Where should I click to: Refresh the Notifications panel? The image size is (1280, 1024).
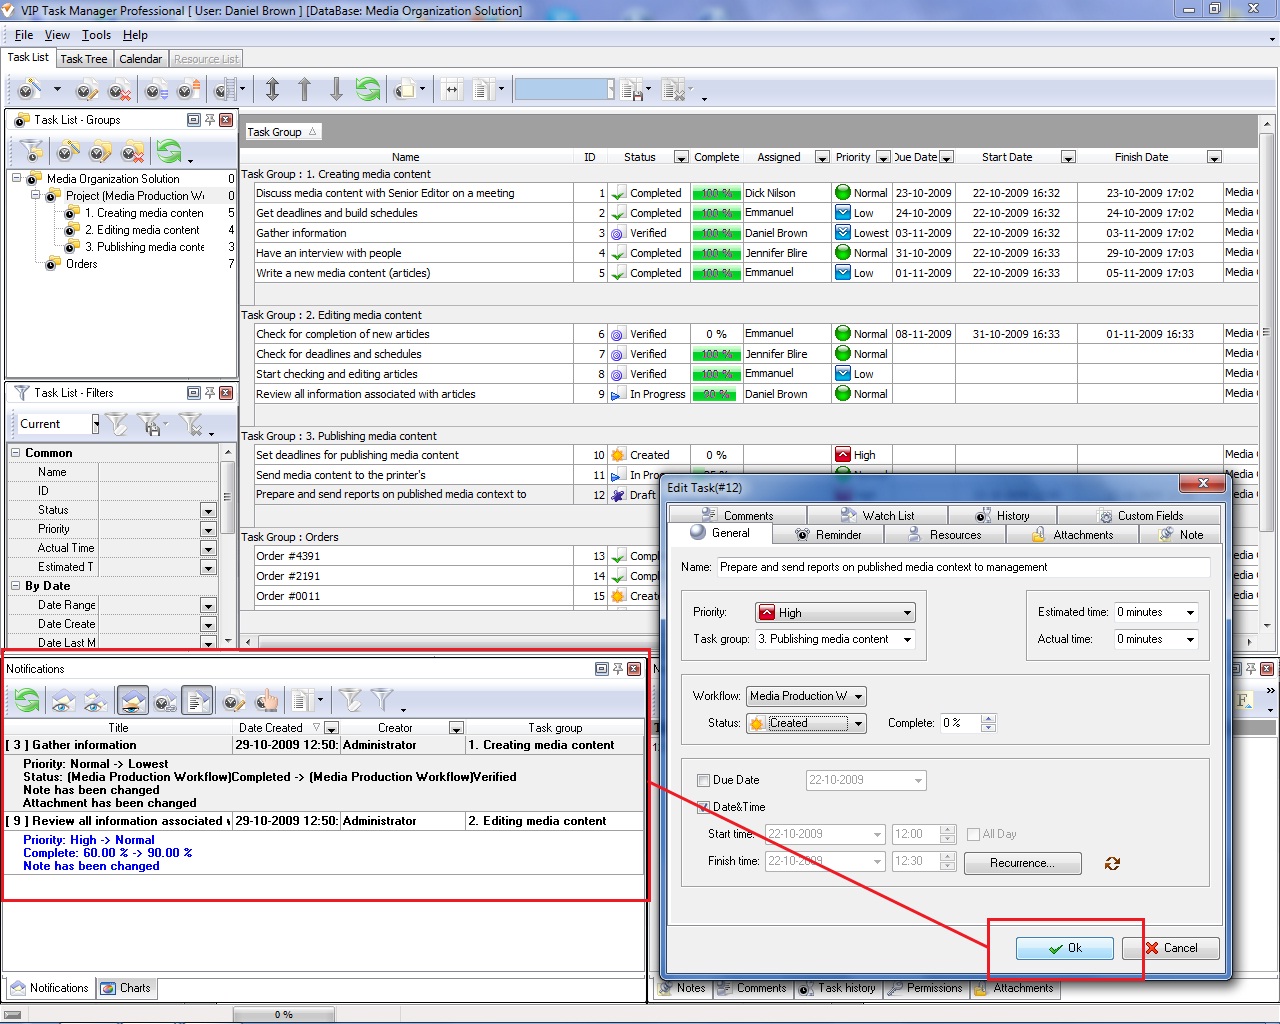(x=27, y=700)
